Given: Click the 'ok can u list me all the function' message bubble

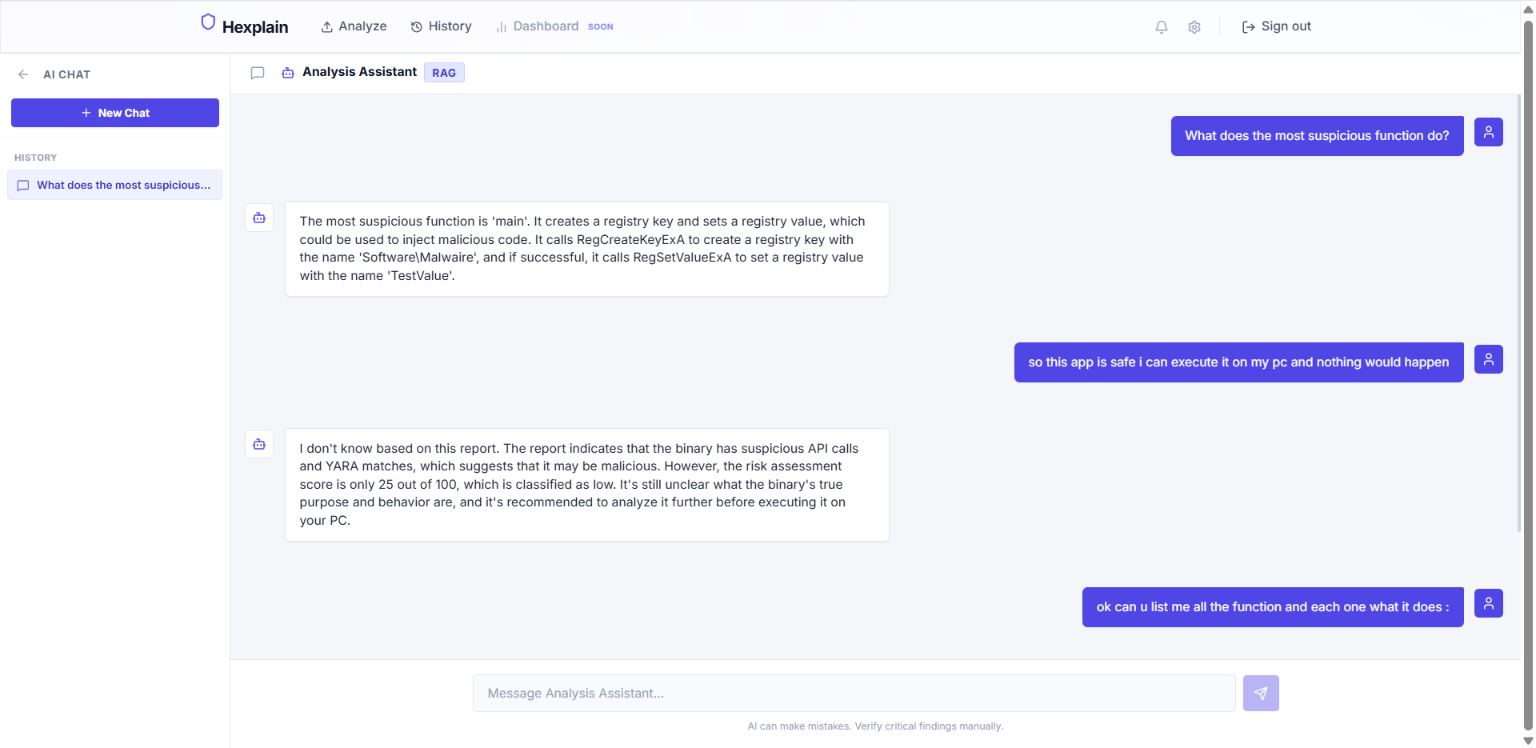Looking at the screenshot, I should 1273,607.
